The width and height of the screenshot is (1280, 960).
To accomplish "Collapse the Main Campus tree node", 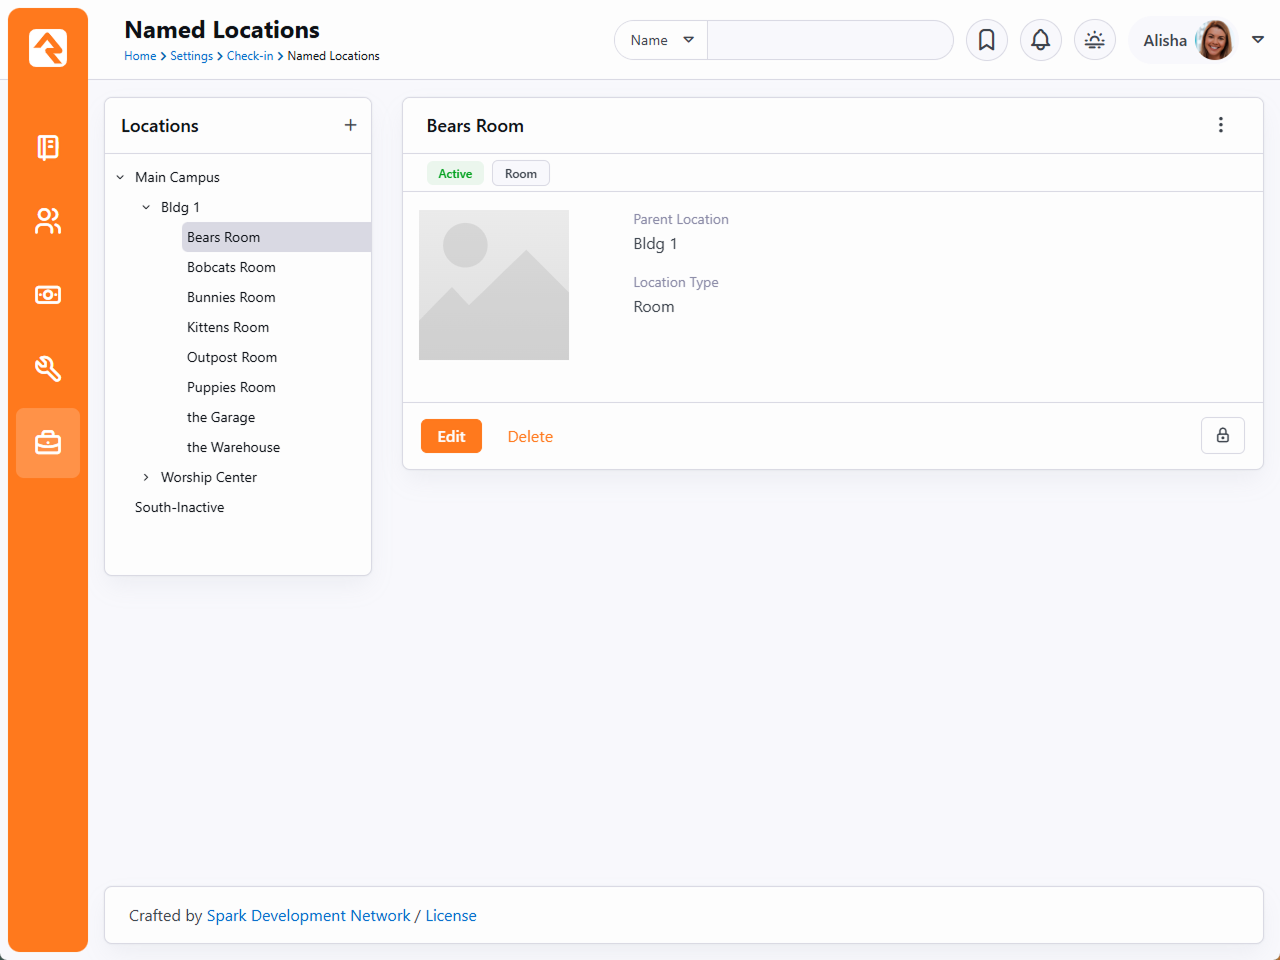I will (120, 178).
